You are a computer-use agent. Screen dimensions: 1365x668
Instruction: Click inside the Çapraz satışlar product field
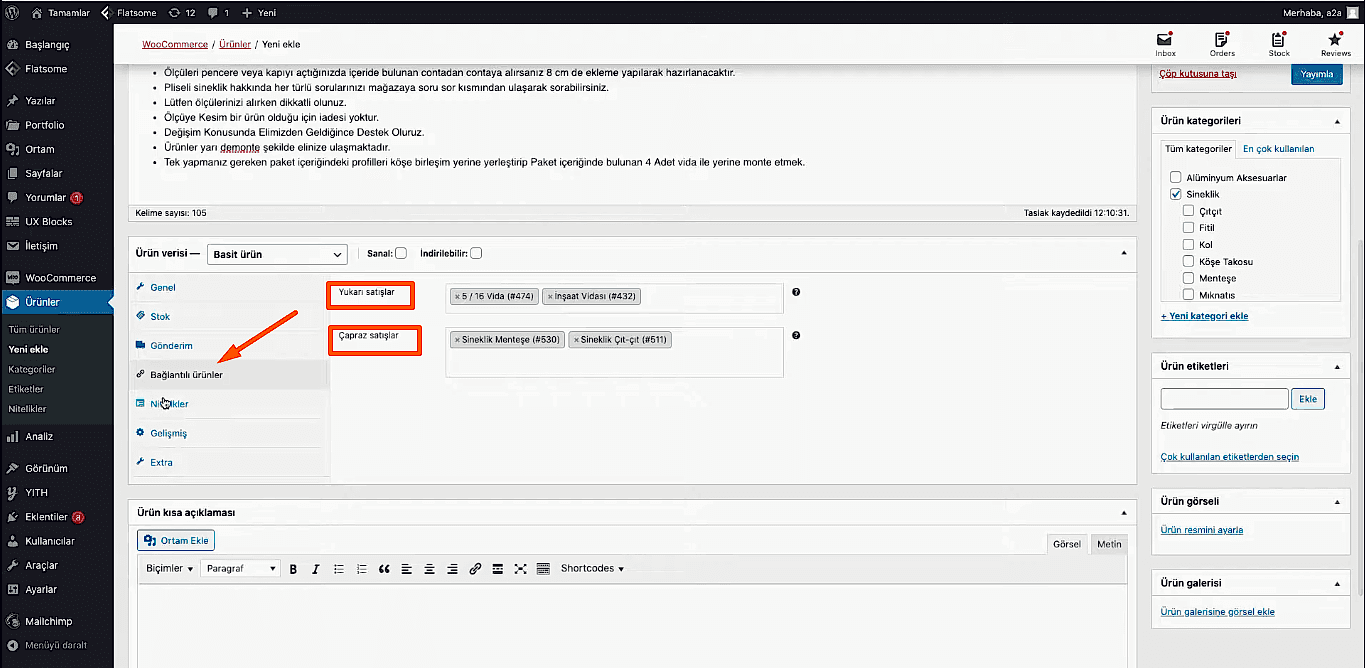pos(614,352)
